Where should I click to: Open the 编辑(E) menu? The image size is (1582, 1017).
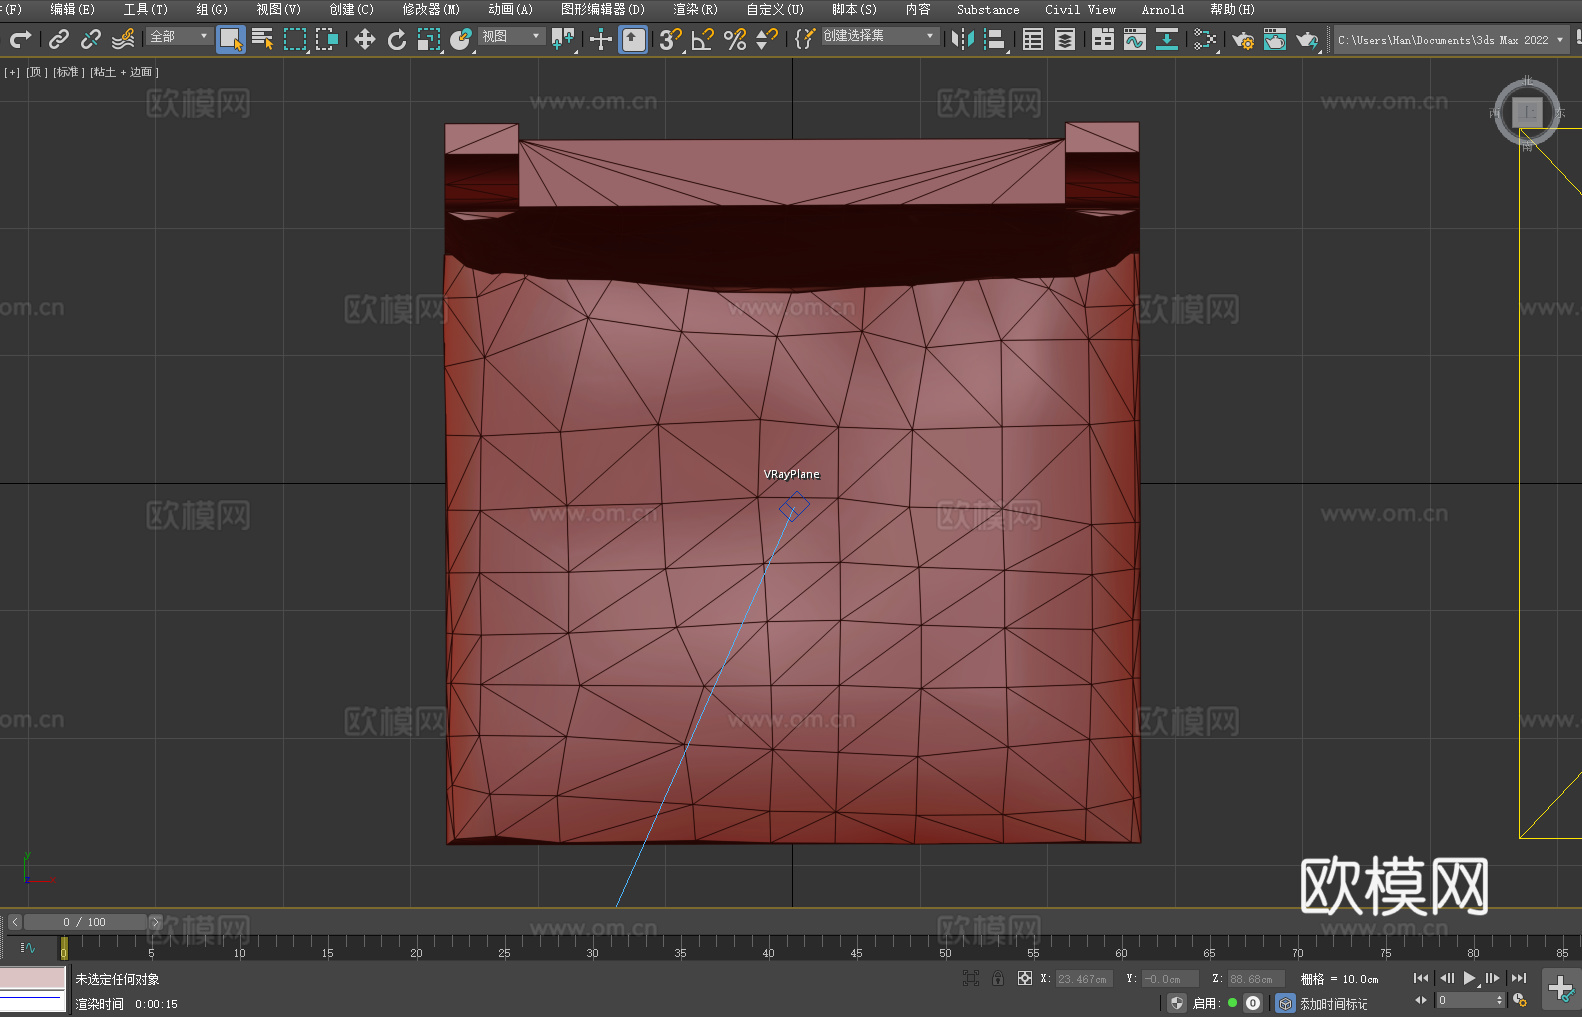tap(72, 9)
